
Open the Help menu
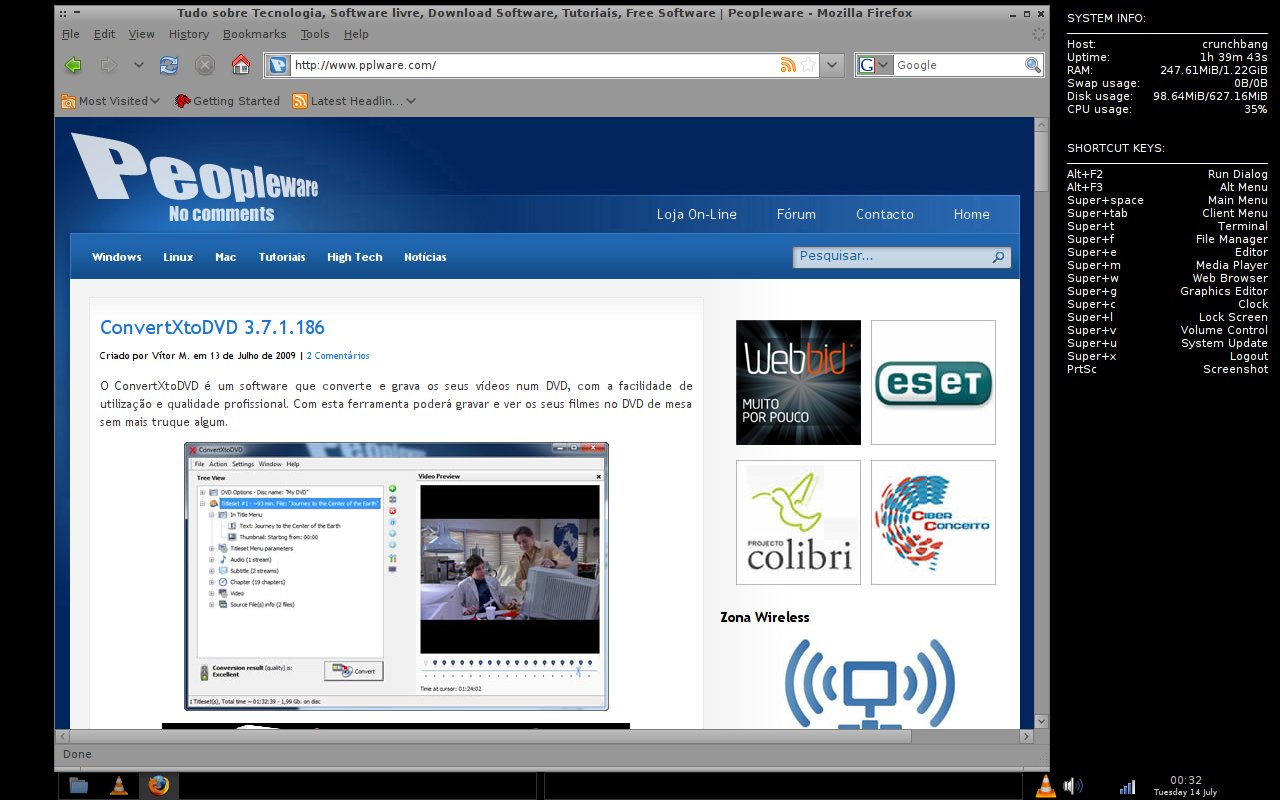point(356,34)
